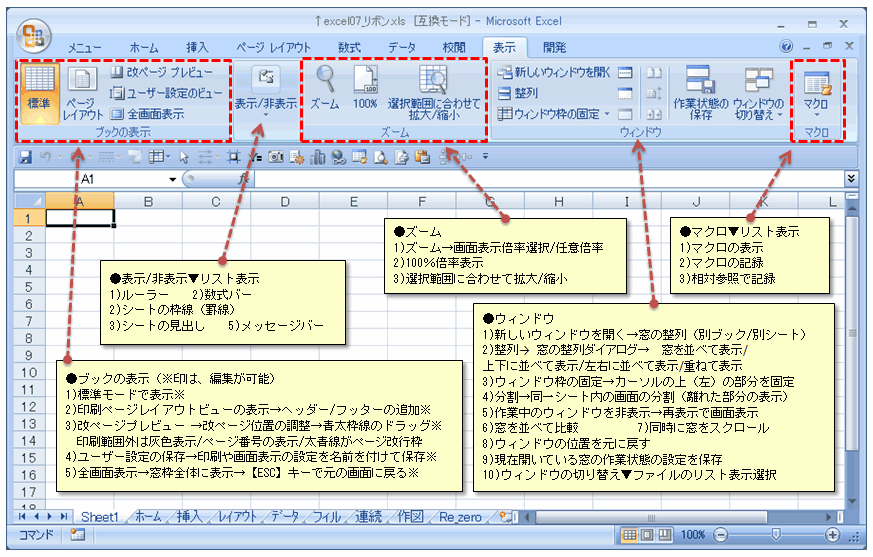Open dropdown next to table grid quick access icon

coord(168,158)
